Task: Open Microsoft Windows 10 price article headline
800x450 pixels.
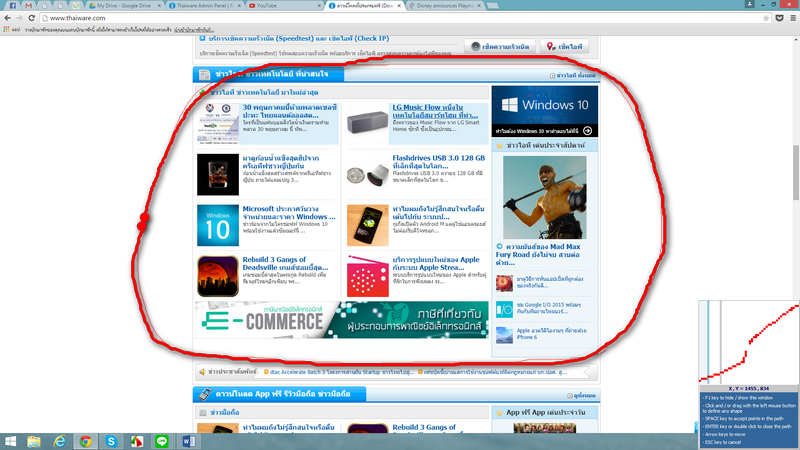Action: pos(289,213)
